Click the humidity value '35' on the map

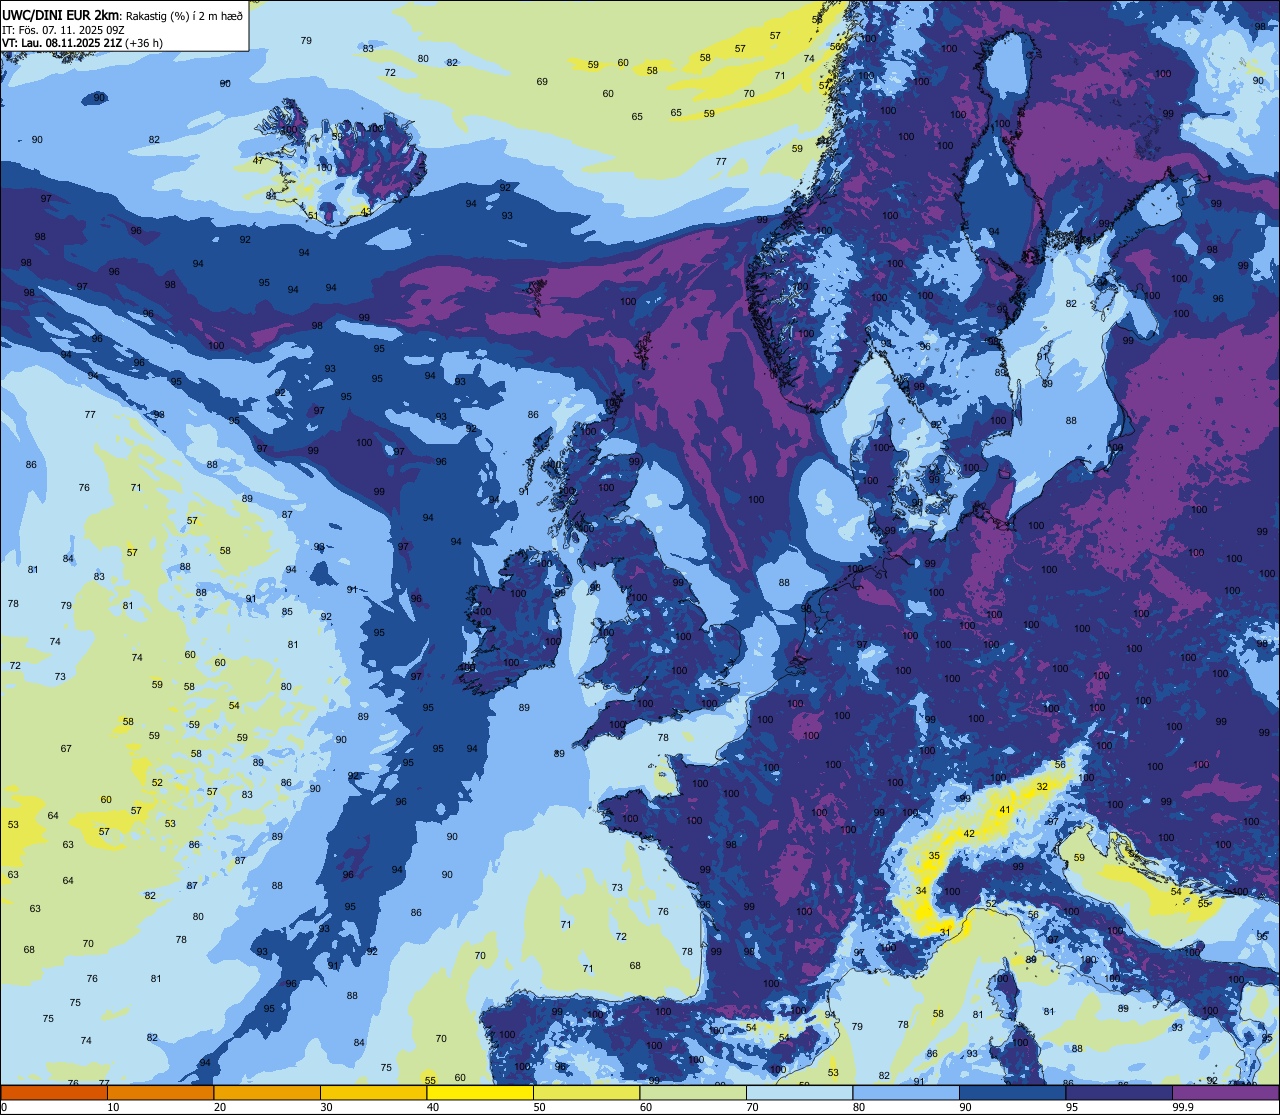pyautogui.click(x=934, y=855)
